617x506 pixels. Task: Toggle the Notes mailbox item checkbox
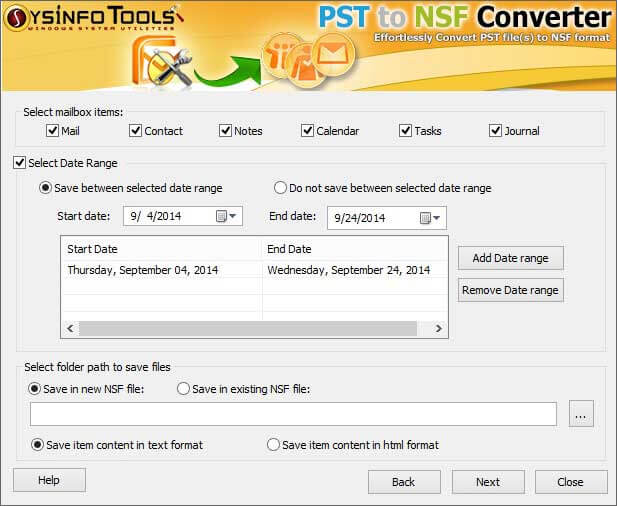225,131
